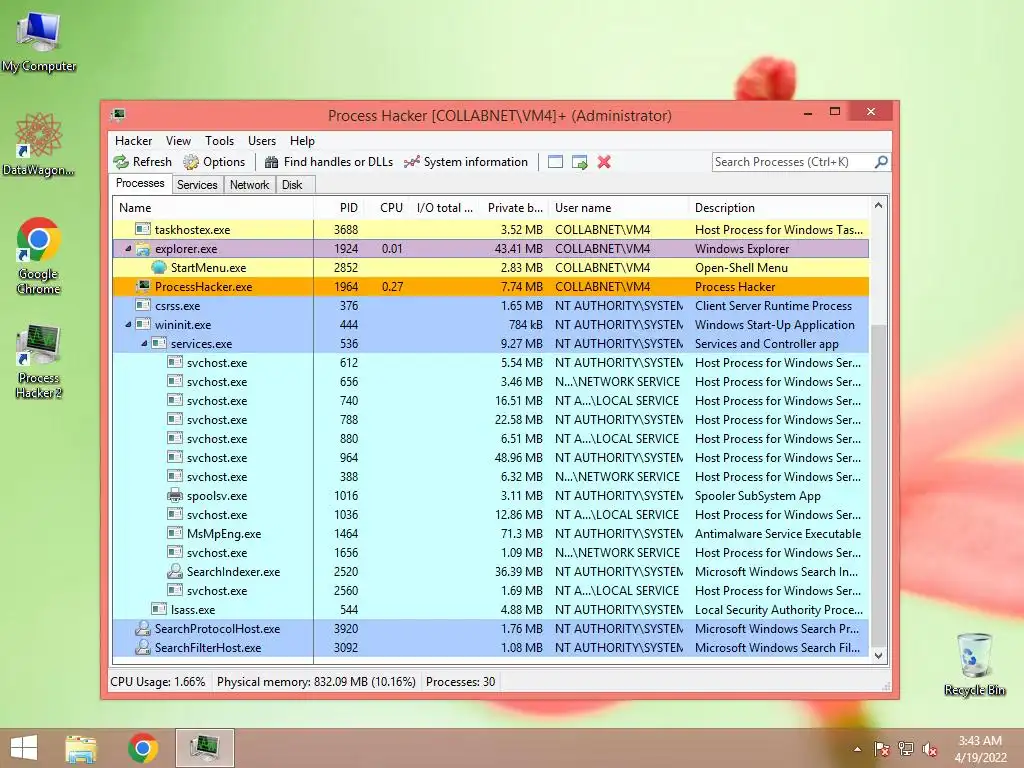Open the DataWagon desktop shortcut
Viewport: 1024px width, 768px height.
click(39, 144)
